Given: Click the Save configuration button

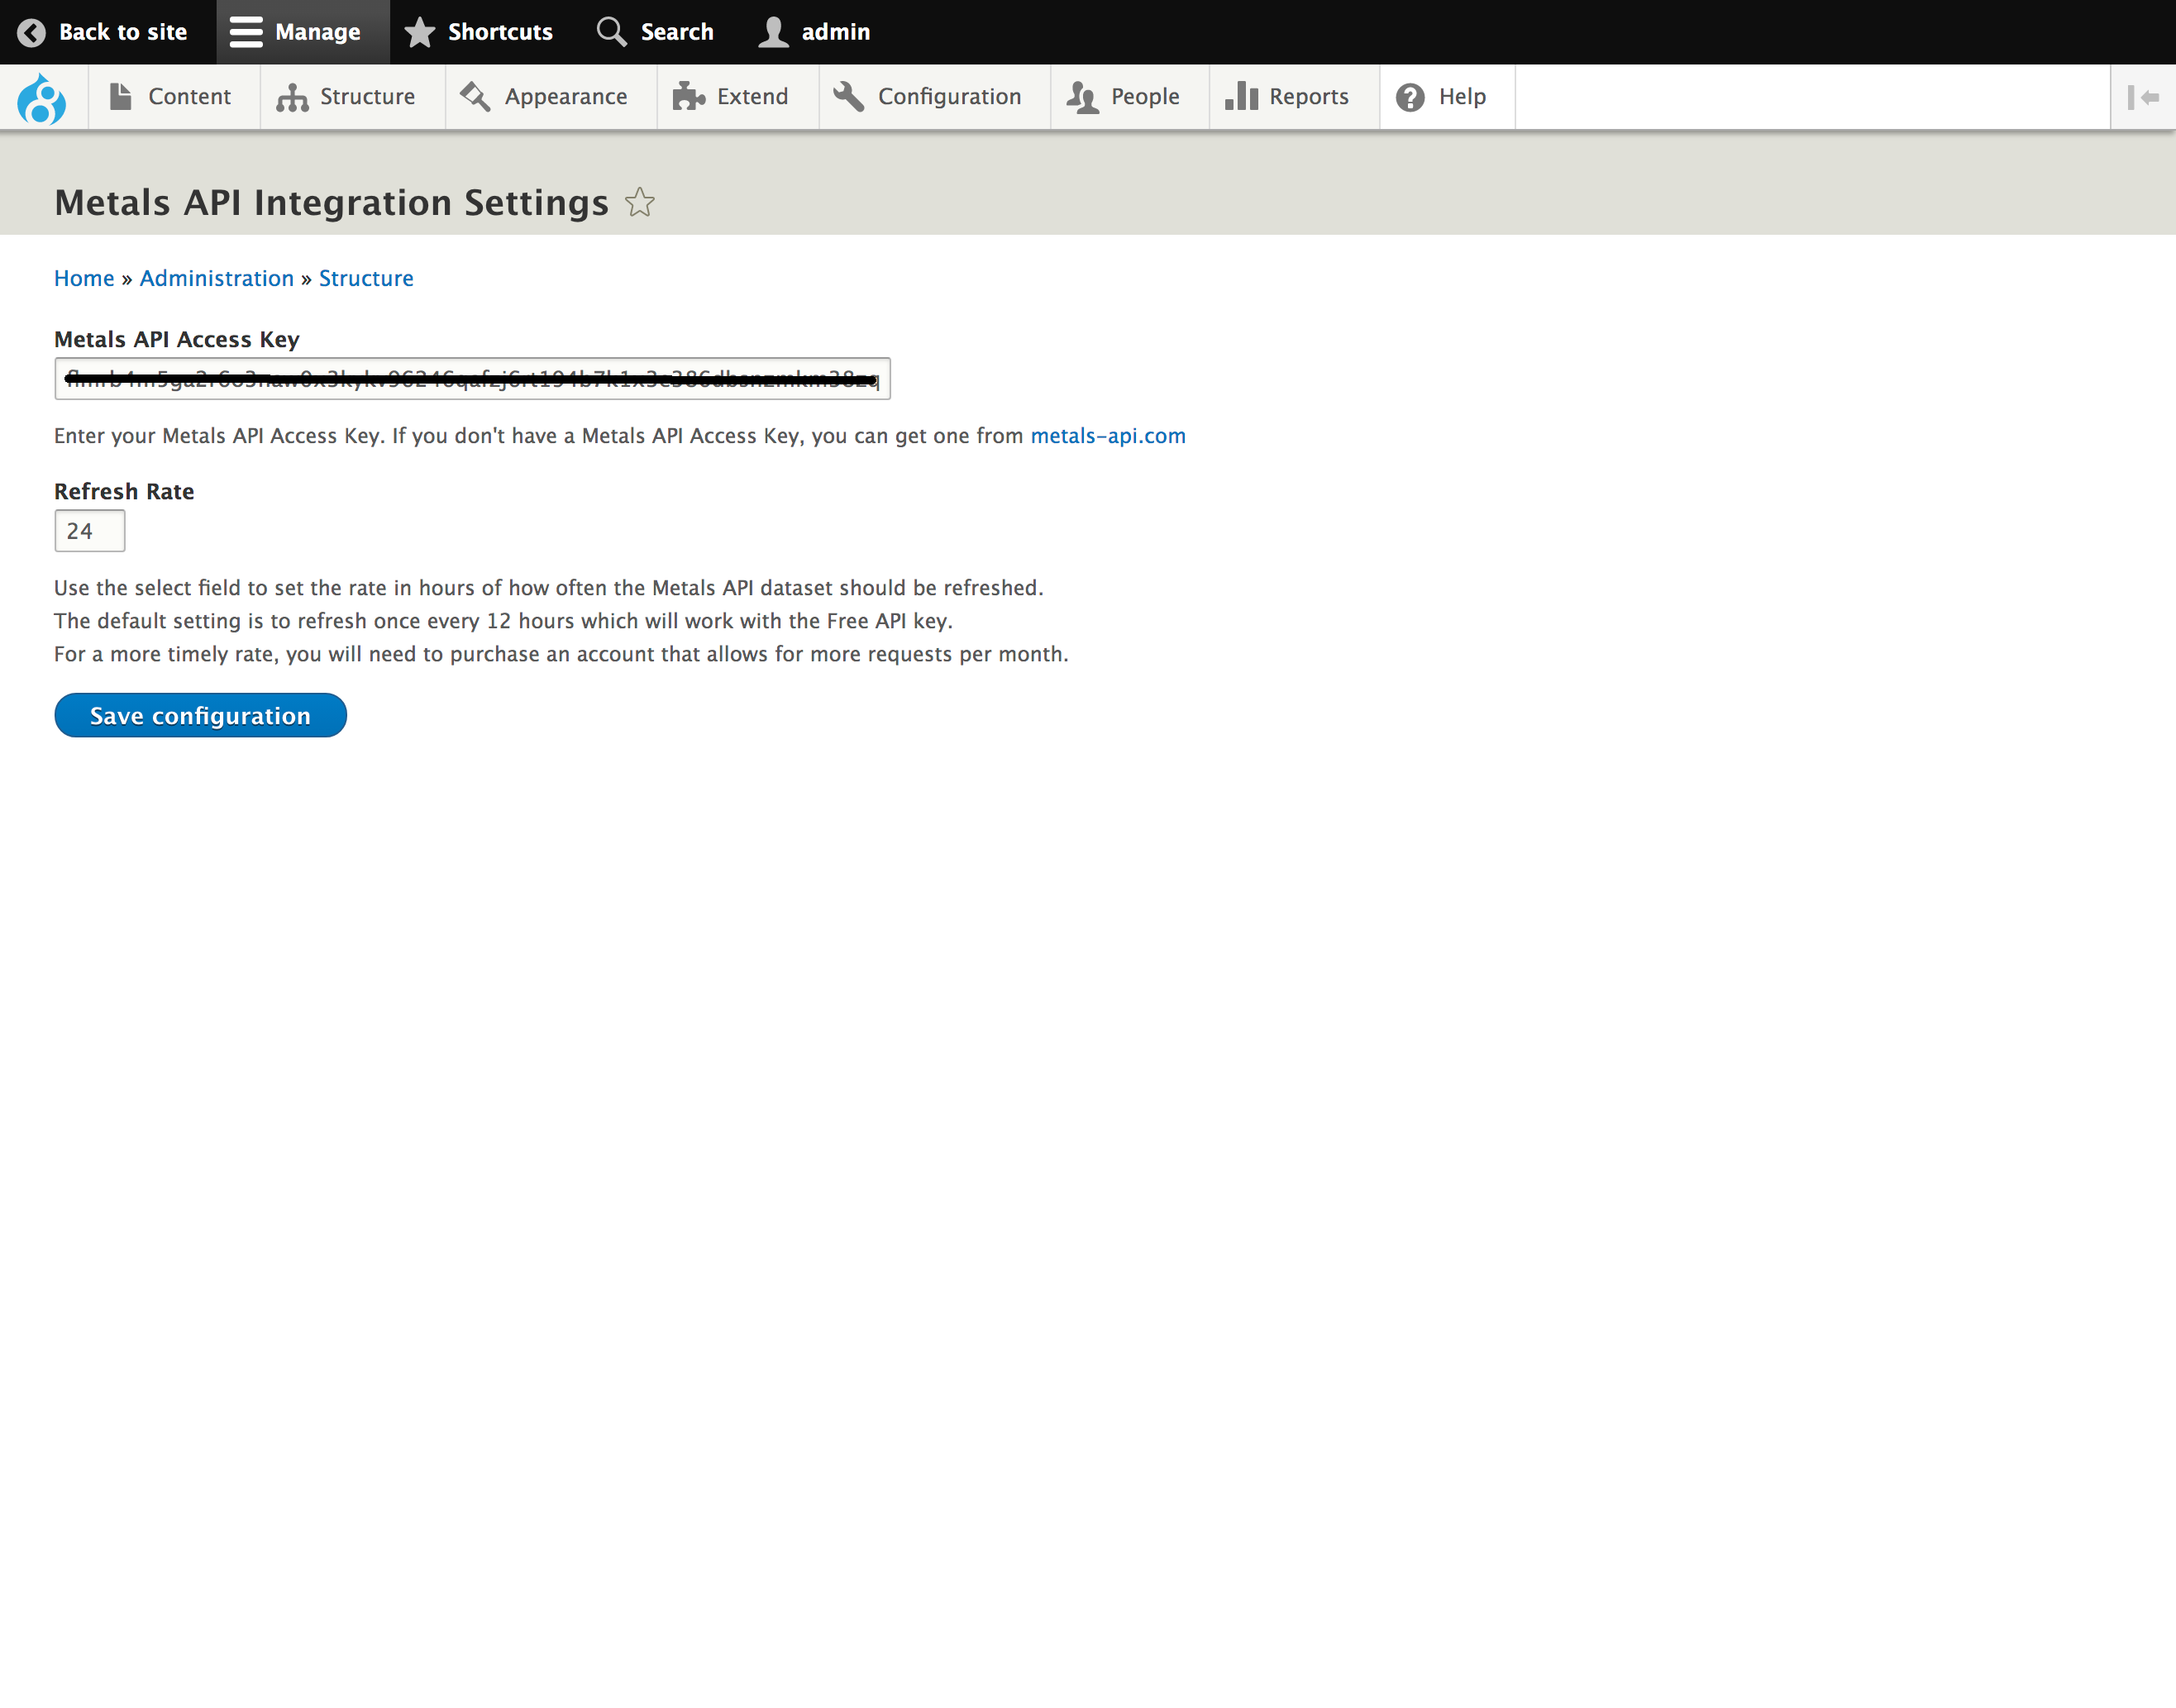Looking at the screenshot, I should tap(199, 717).
